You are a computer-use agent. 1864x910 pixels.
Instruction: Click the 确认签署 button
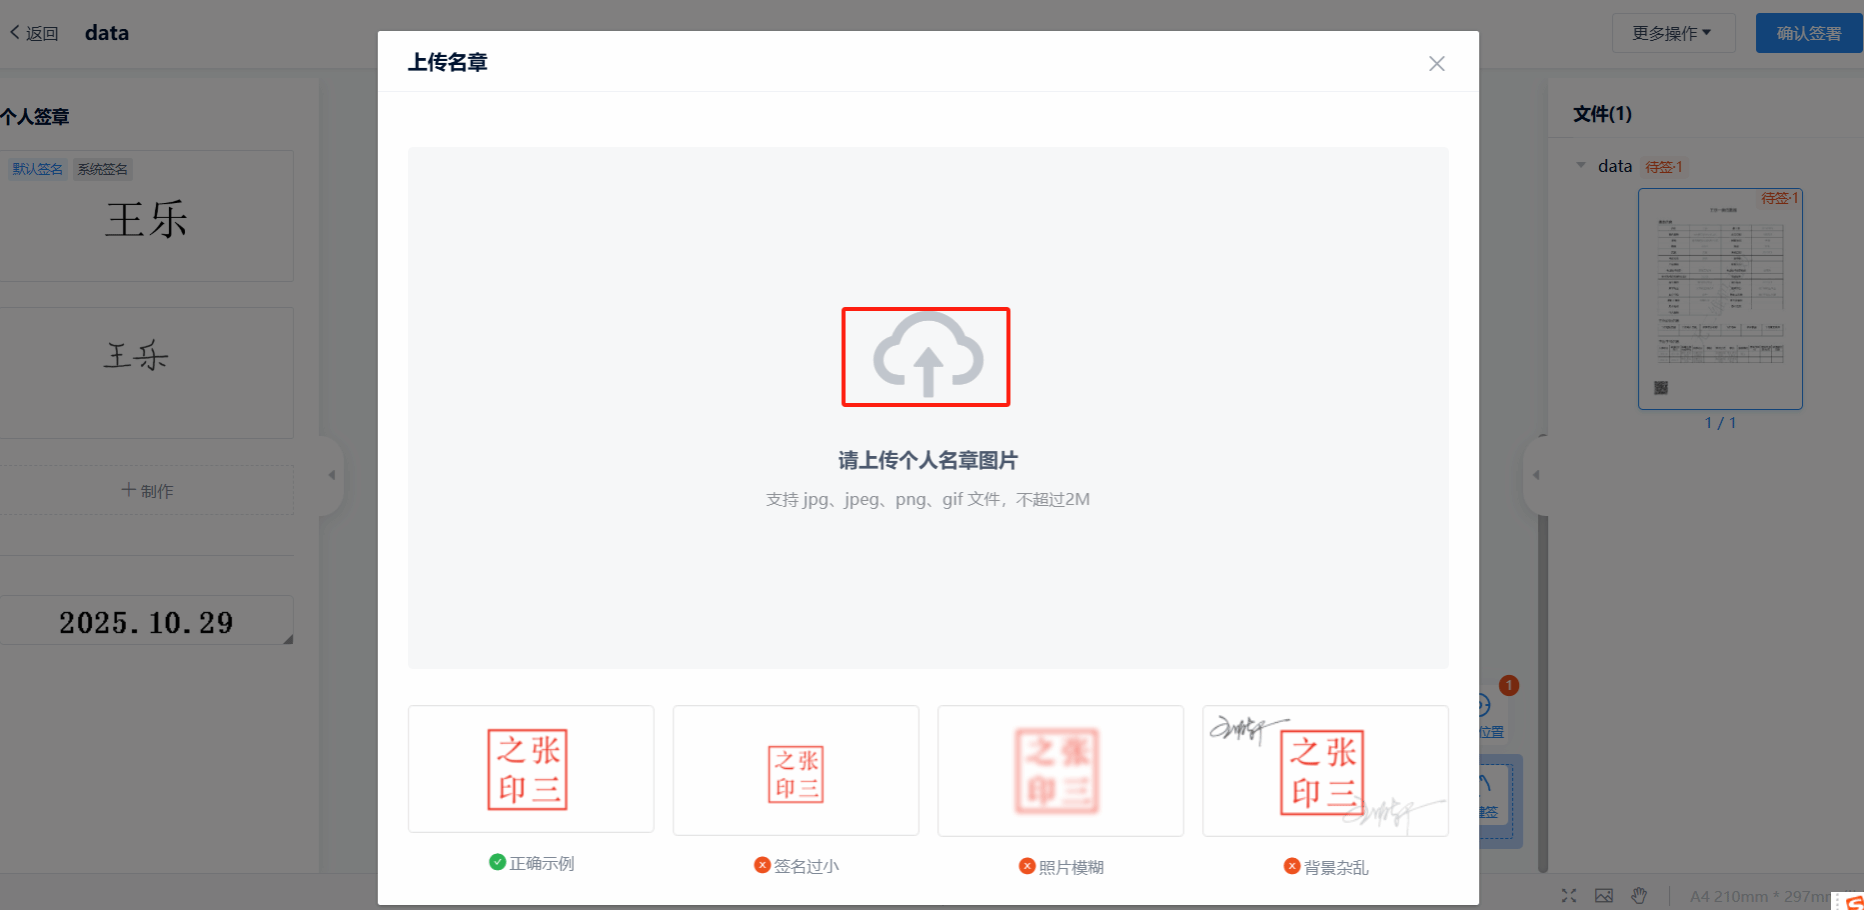(x=1808, y=33)
